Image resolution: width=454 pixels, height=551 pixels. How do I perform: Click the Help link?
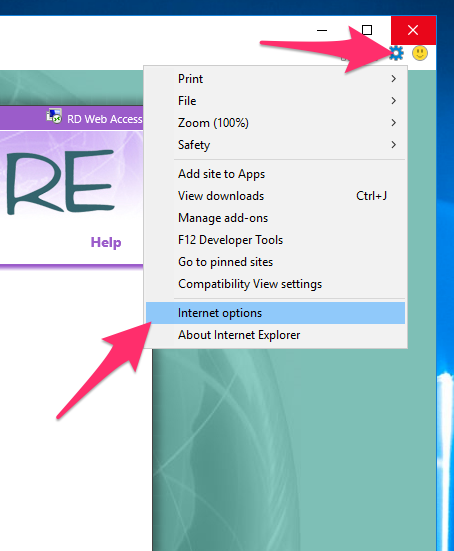[106, 242]
